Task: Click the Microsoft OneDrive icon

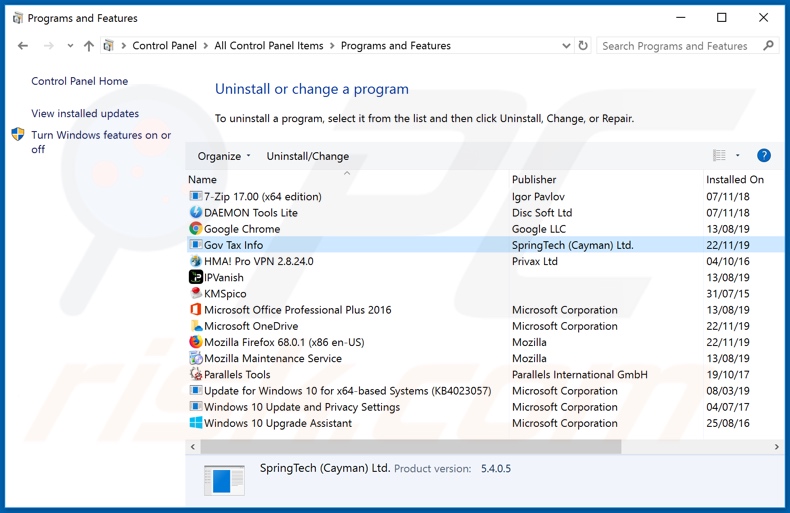Action: click(195, 326)
